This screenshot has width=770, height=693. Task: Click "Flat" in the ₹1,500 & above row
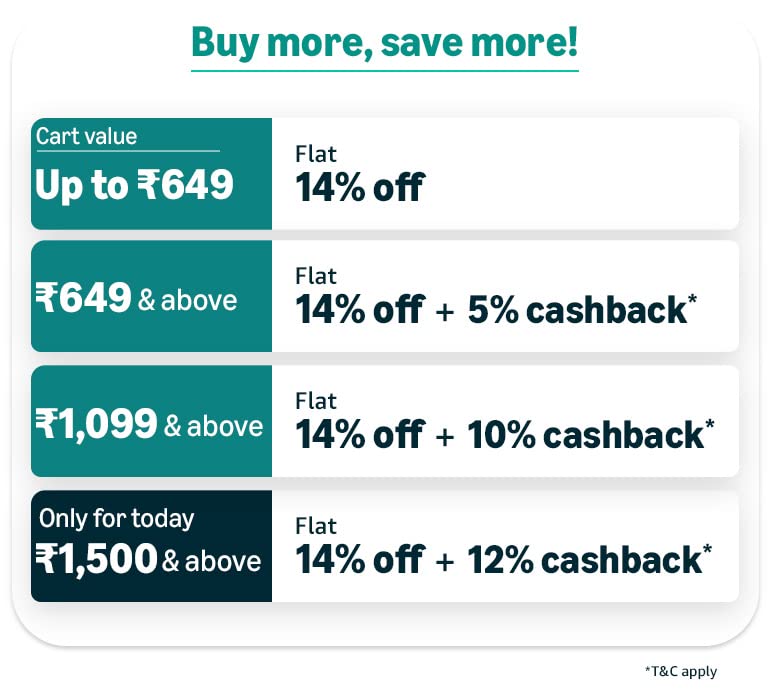pos(316,526)
